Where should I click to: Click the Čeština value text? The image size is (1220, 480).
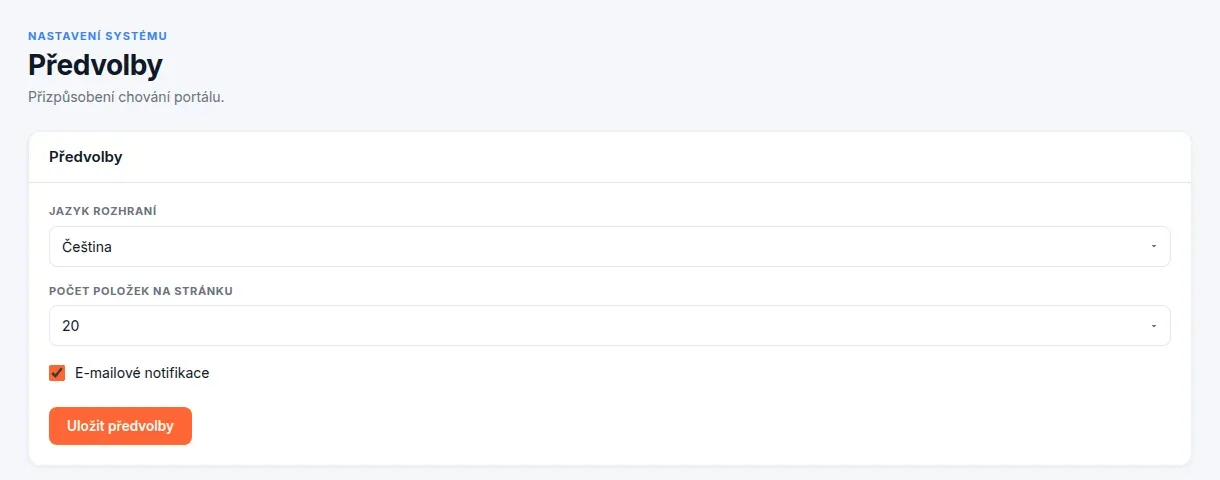click(x=87, y=246)
